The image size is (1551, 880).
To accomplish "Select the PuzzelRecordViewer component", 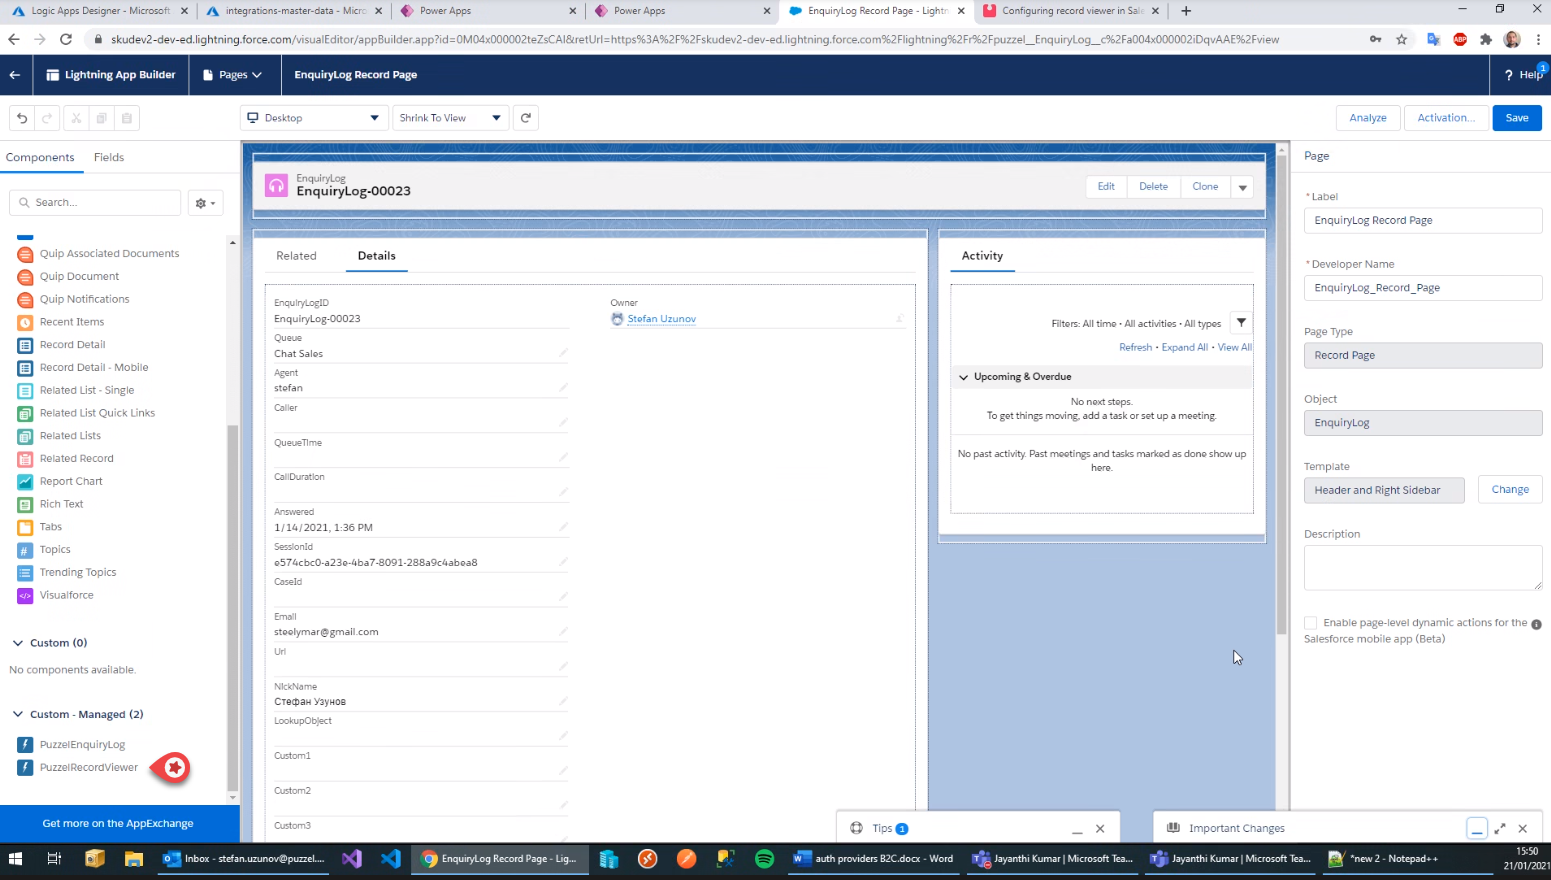I will [89, 768].
